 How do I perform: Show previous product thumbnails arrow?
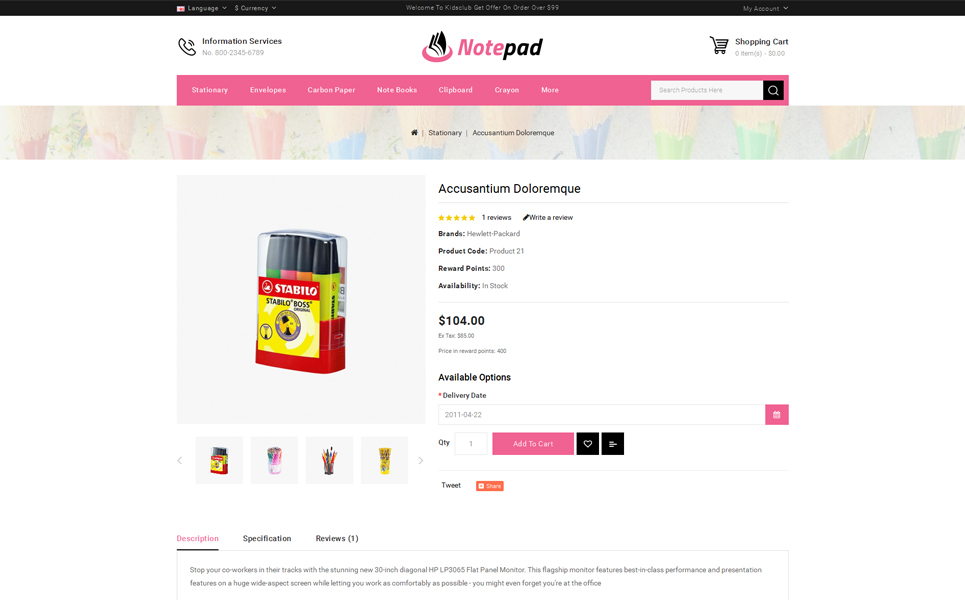(x=180, y=460)
